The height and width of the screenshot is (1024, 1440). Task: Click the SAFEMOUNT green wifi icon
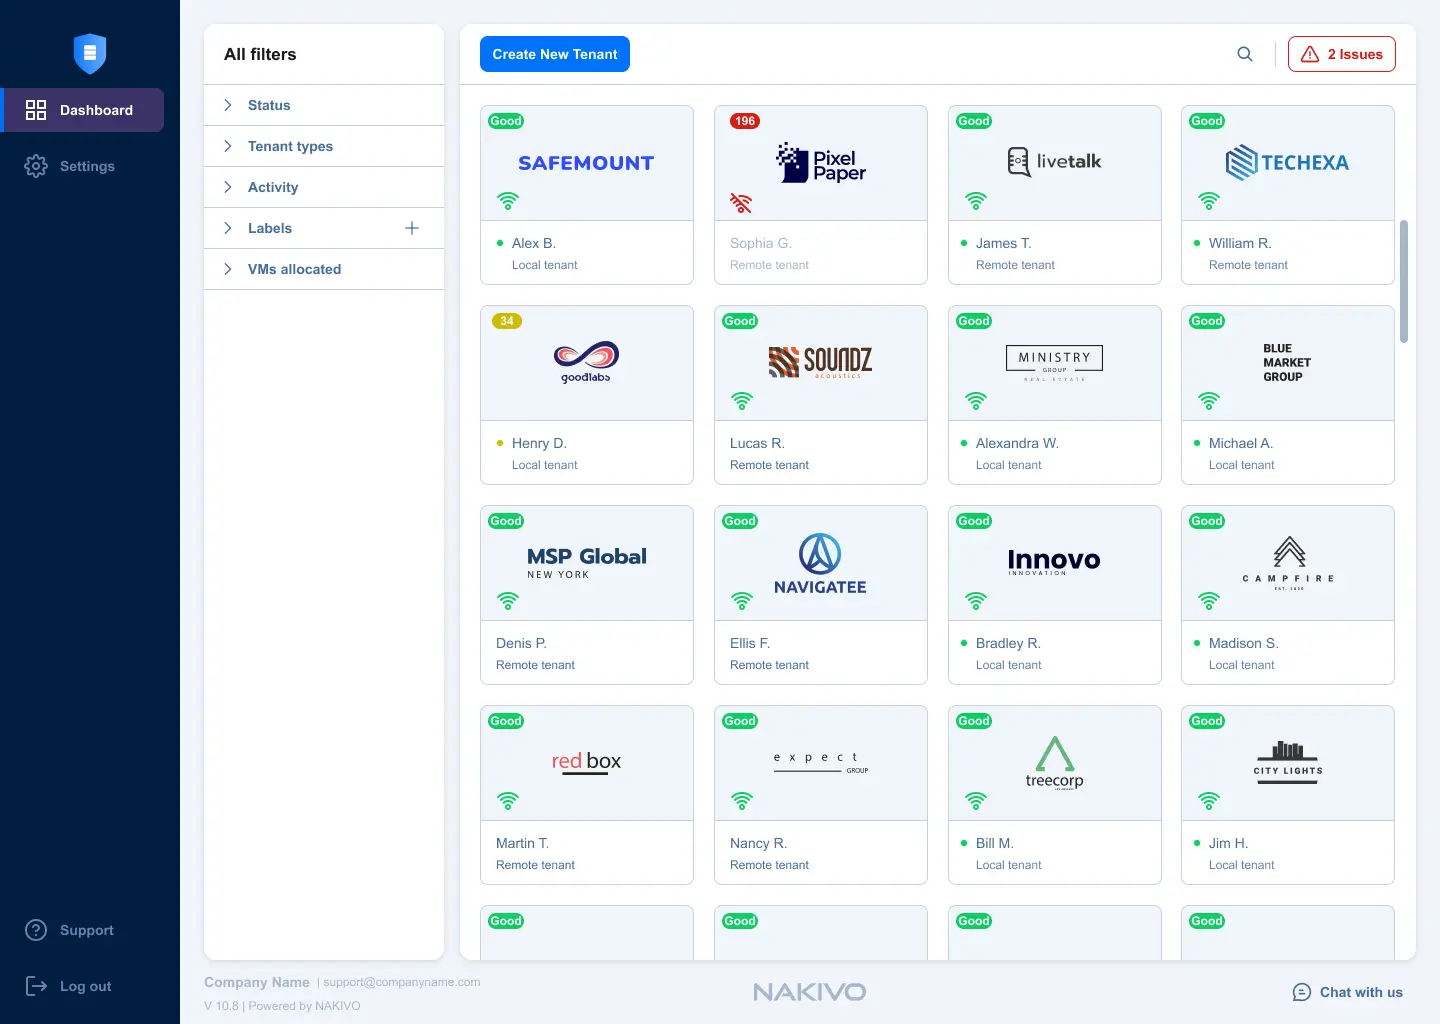508,201
